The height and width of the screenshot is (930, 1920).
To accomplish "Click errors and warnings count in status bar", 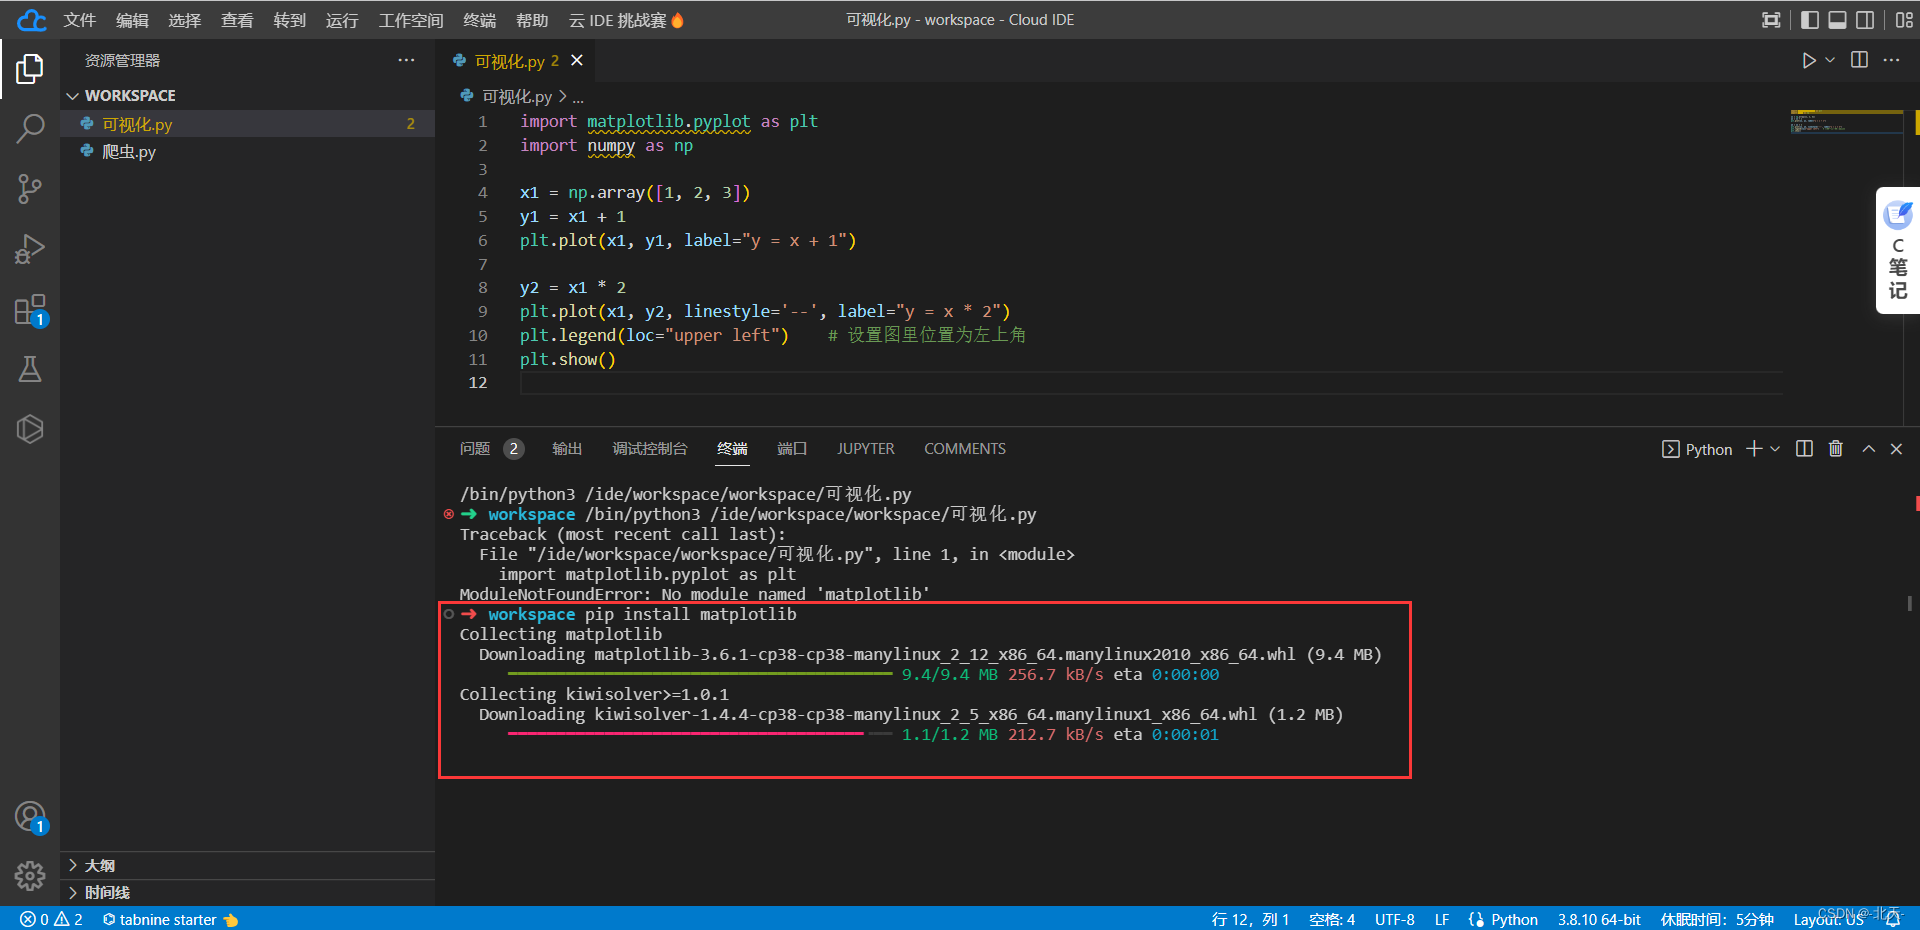I will click(51, 919).
